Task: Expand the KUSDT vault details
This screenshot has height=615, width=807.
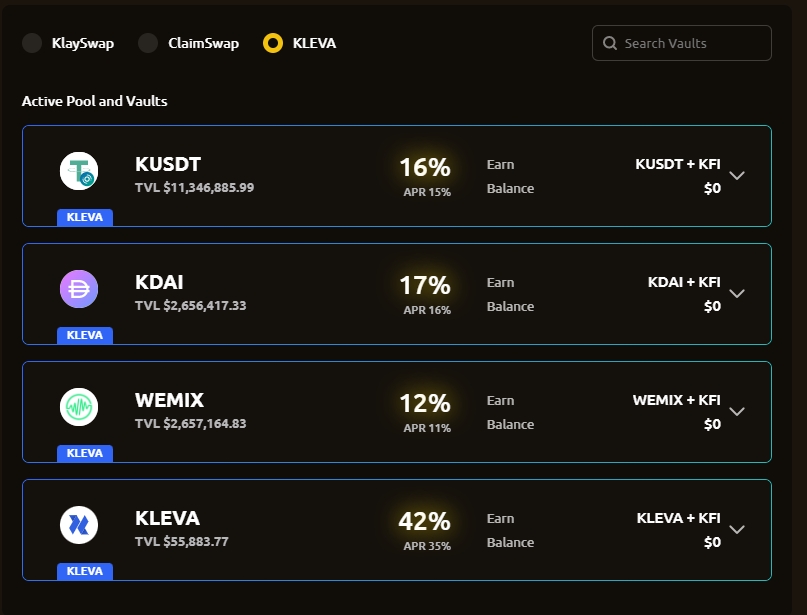Action: pos(737,176)
